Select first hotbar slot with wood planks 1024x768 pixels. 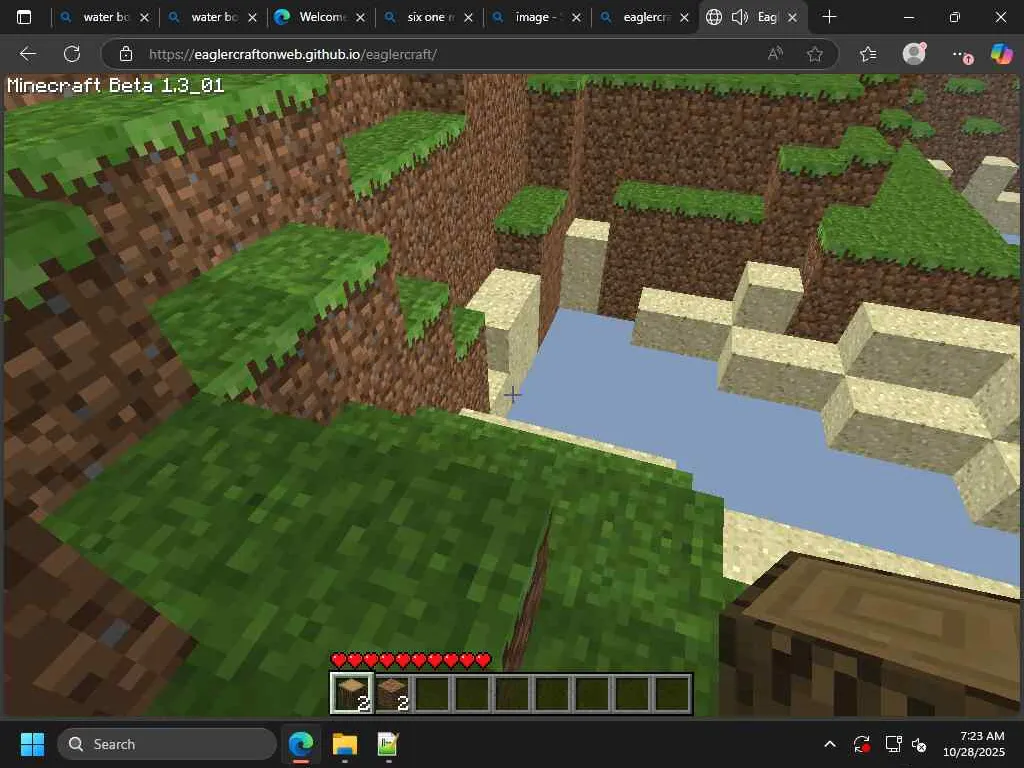pos(353,693)
